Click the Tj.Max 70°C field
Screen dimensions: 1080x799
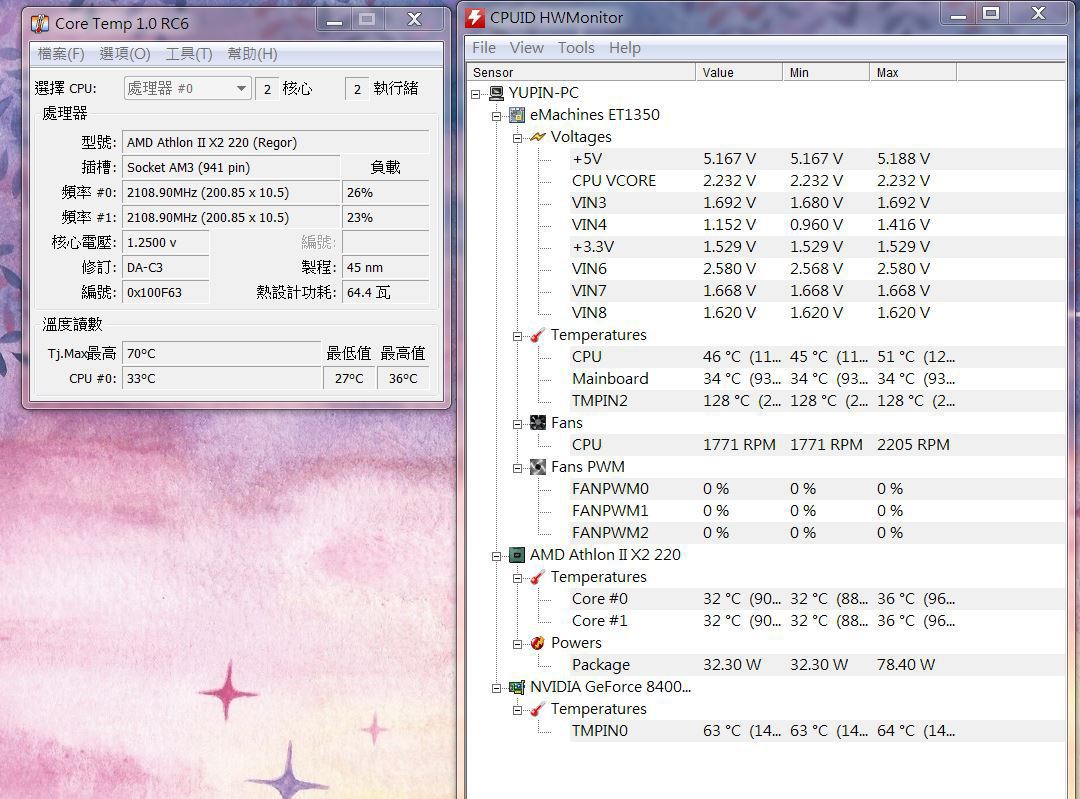(x=221, y=353)
